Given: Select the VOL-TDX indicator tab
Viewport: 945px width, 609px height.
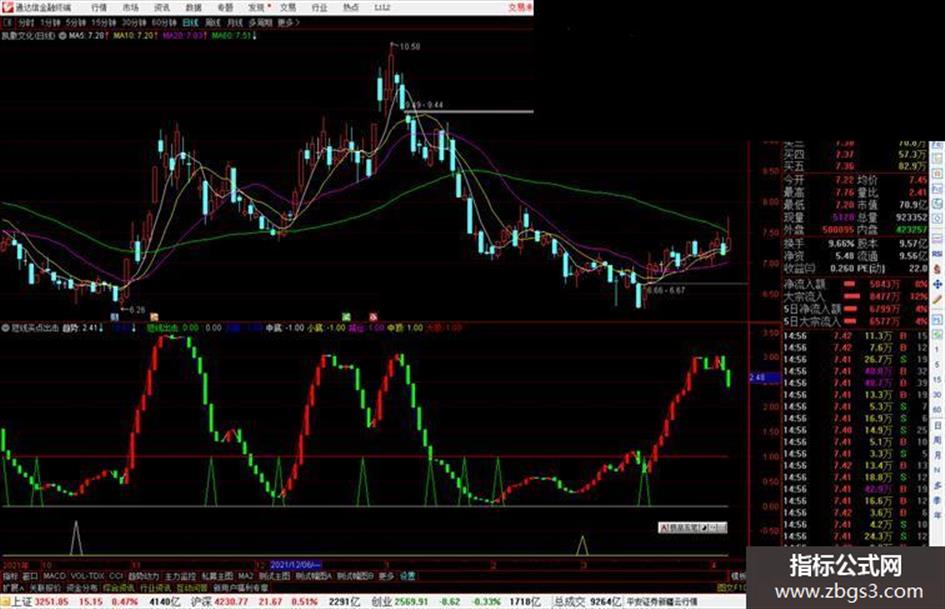Looking at the screenshot, I should click(x=87, y=576).
